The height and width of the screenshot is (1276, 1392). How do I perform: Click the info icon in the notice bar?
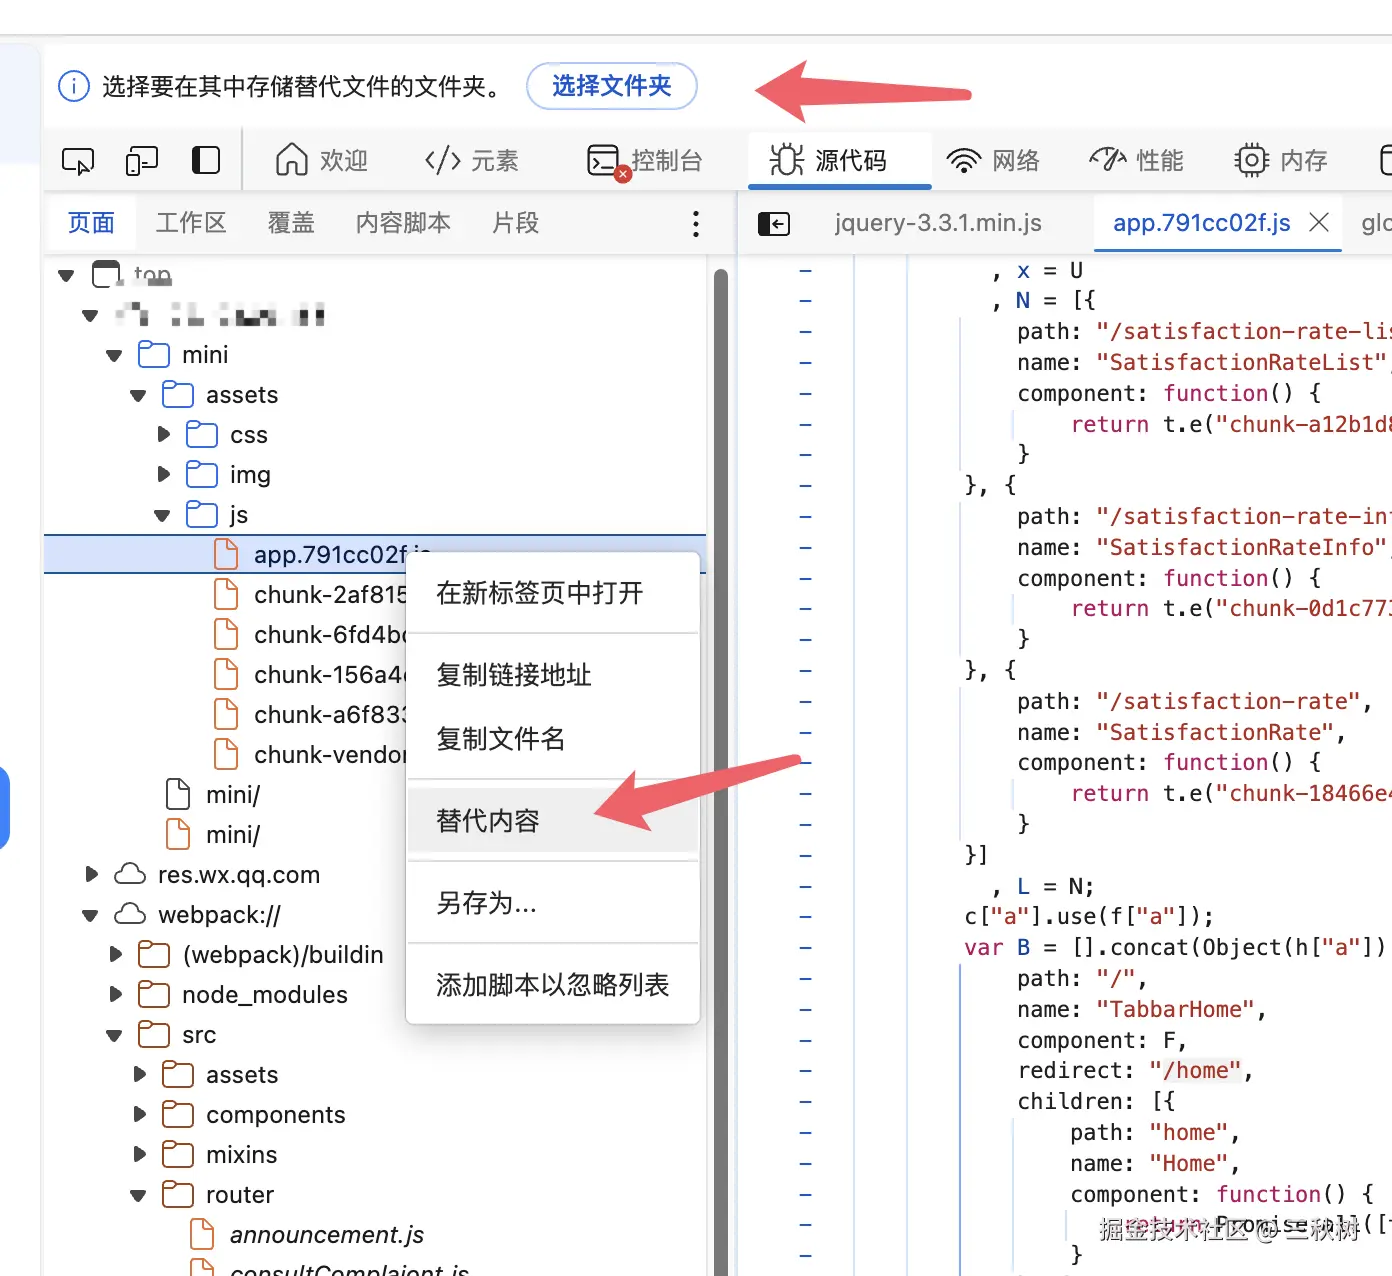click(x=74, y=86)
